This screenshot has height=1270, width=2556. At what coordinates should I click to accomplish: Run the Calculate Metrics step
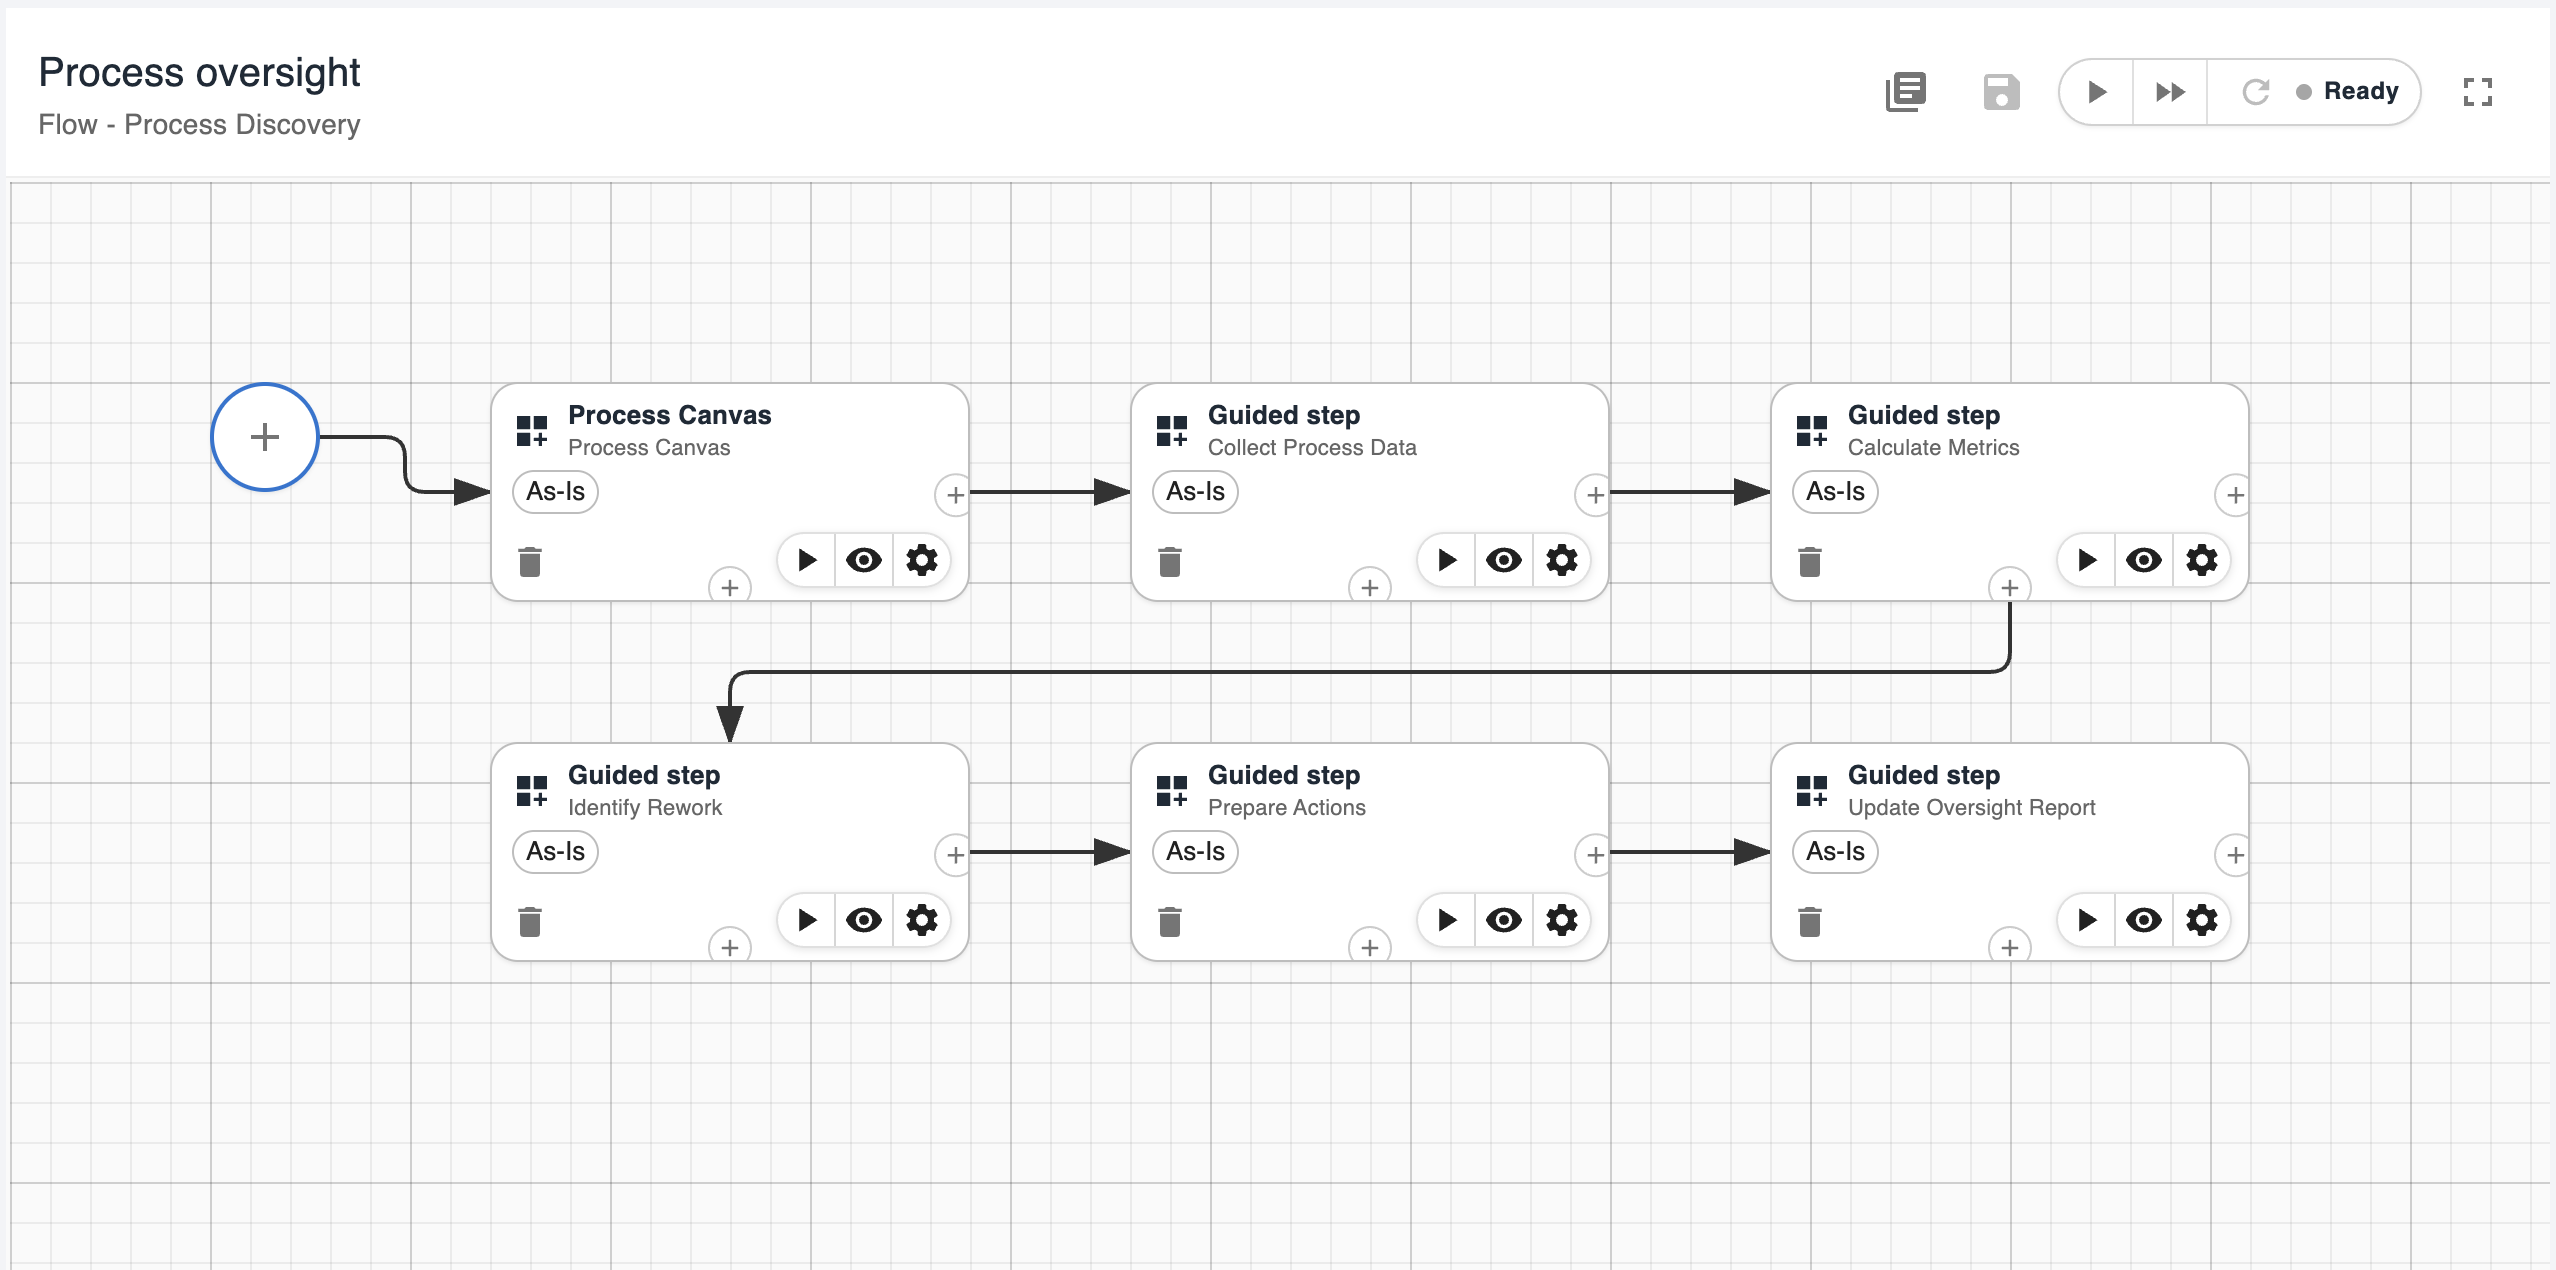click(2087, 560)
